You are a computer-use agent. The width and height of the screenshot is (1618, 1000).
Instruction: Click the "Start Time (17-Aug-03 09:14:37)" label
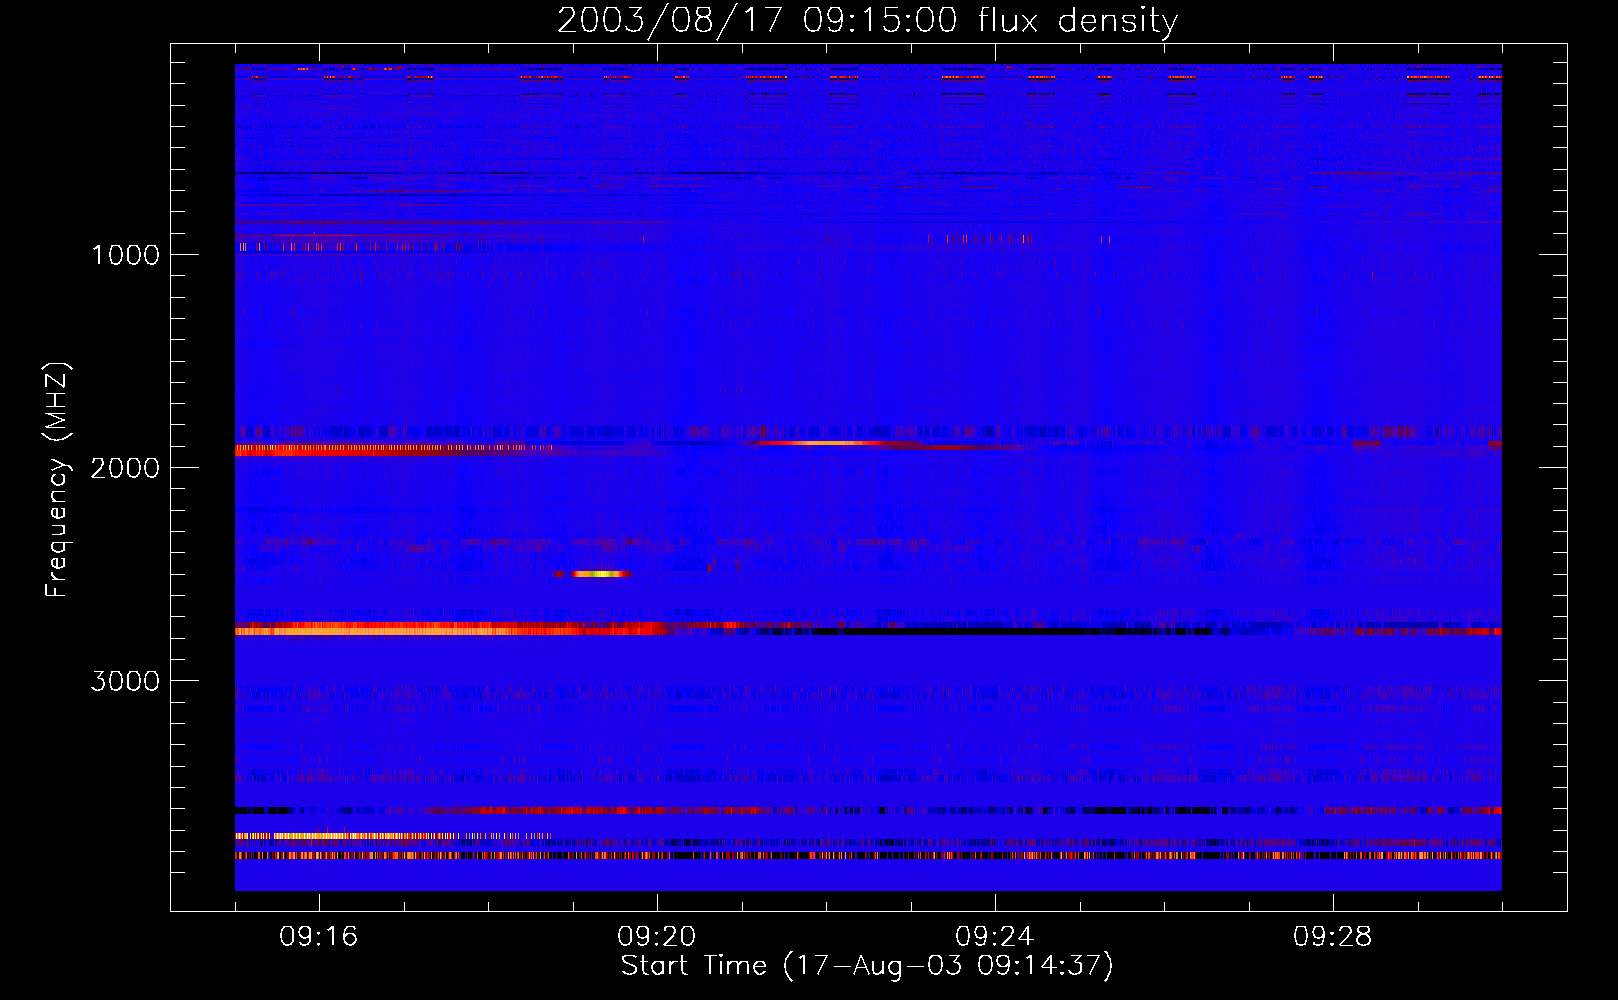tap(867, 966)
